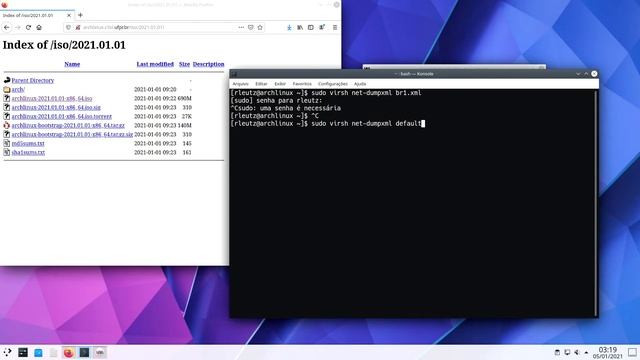Open Firefox home page
The width and height of the screenshot is (640, 360).
coord(39,27)
